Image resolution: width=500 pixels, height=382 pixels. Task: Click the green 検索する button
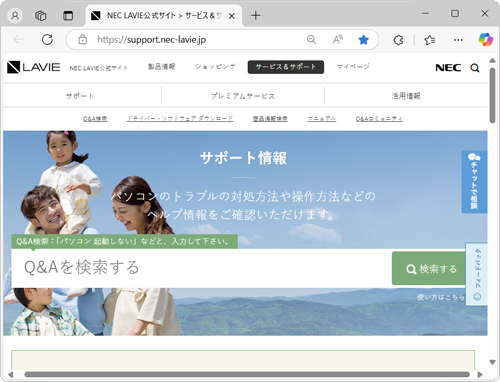click(x=429, y=268)
